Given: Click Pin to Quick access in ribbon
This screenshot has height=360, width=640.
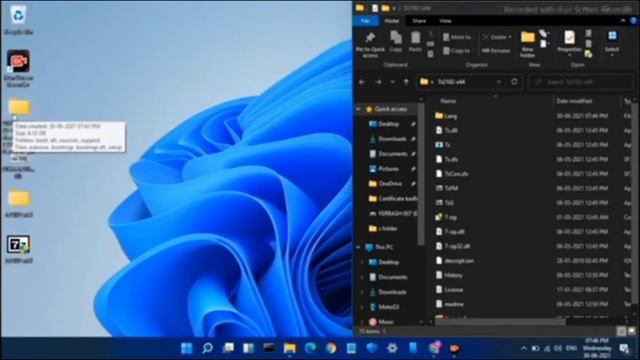Looking at the screenshot, I should pyautogui.click(x=370, y=45).
